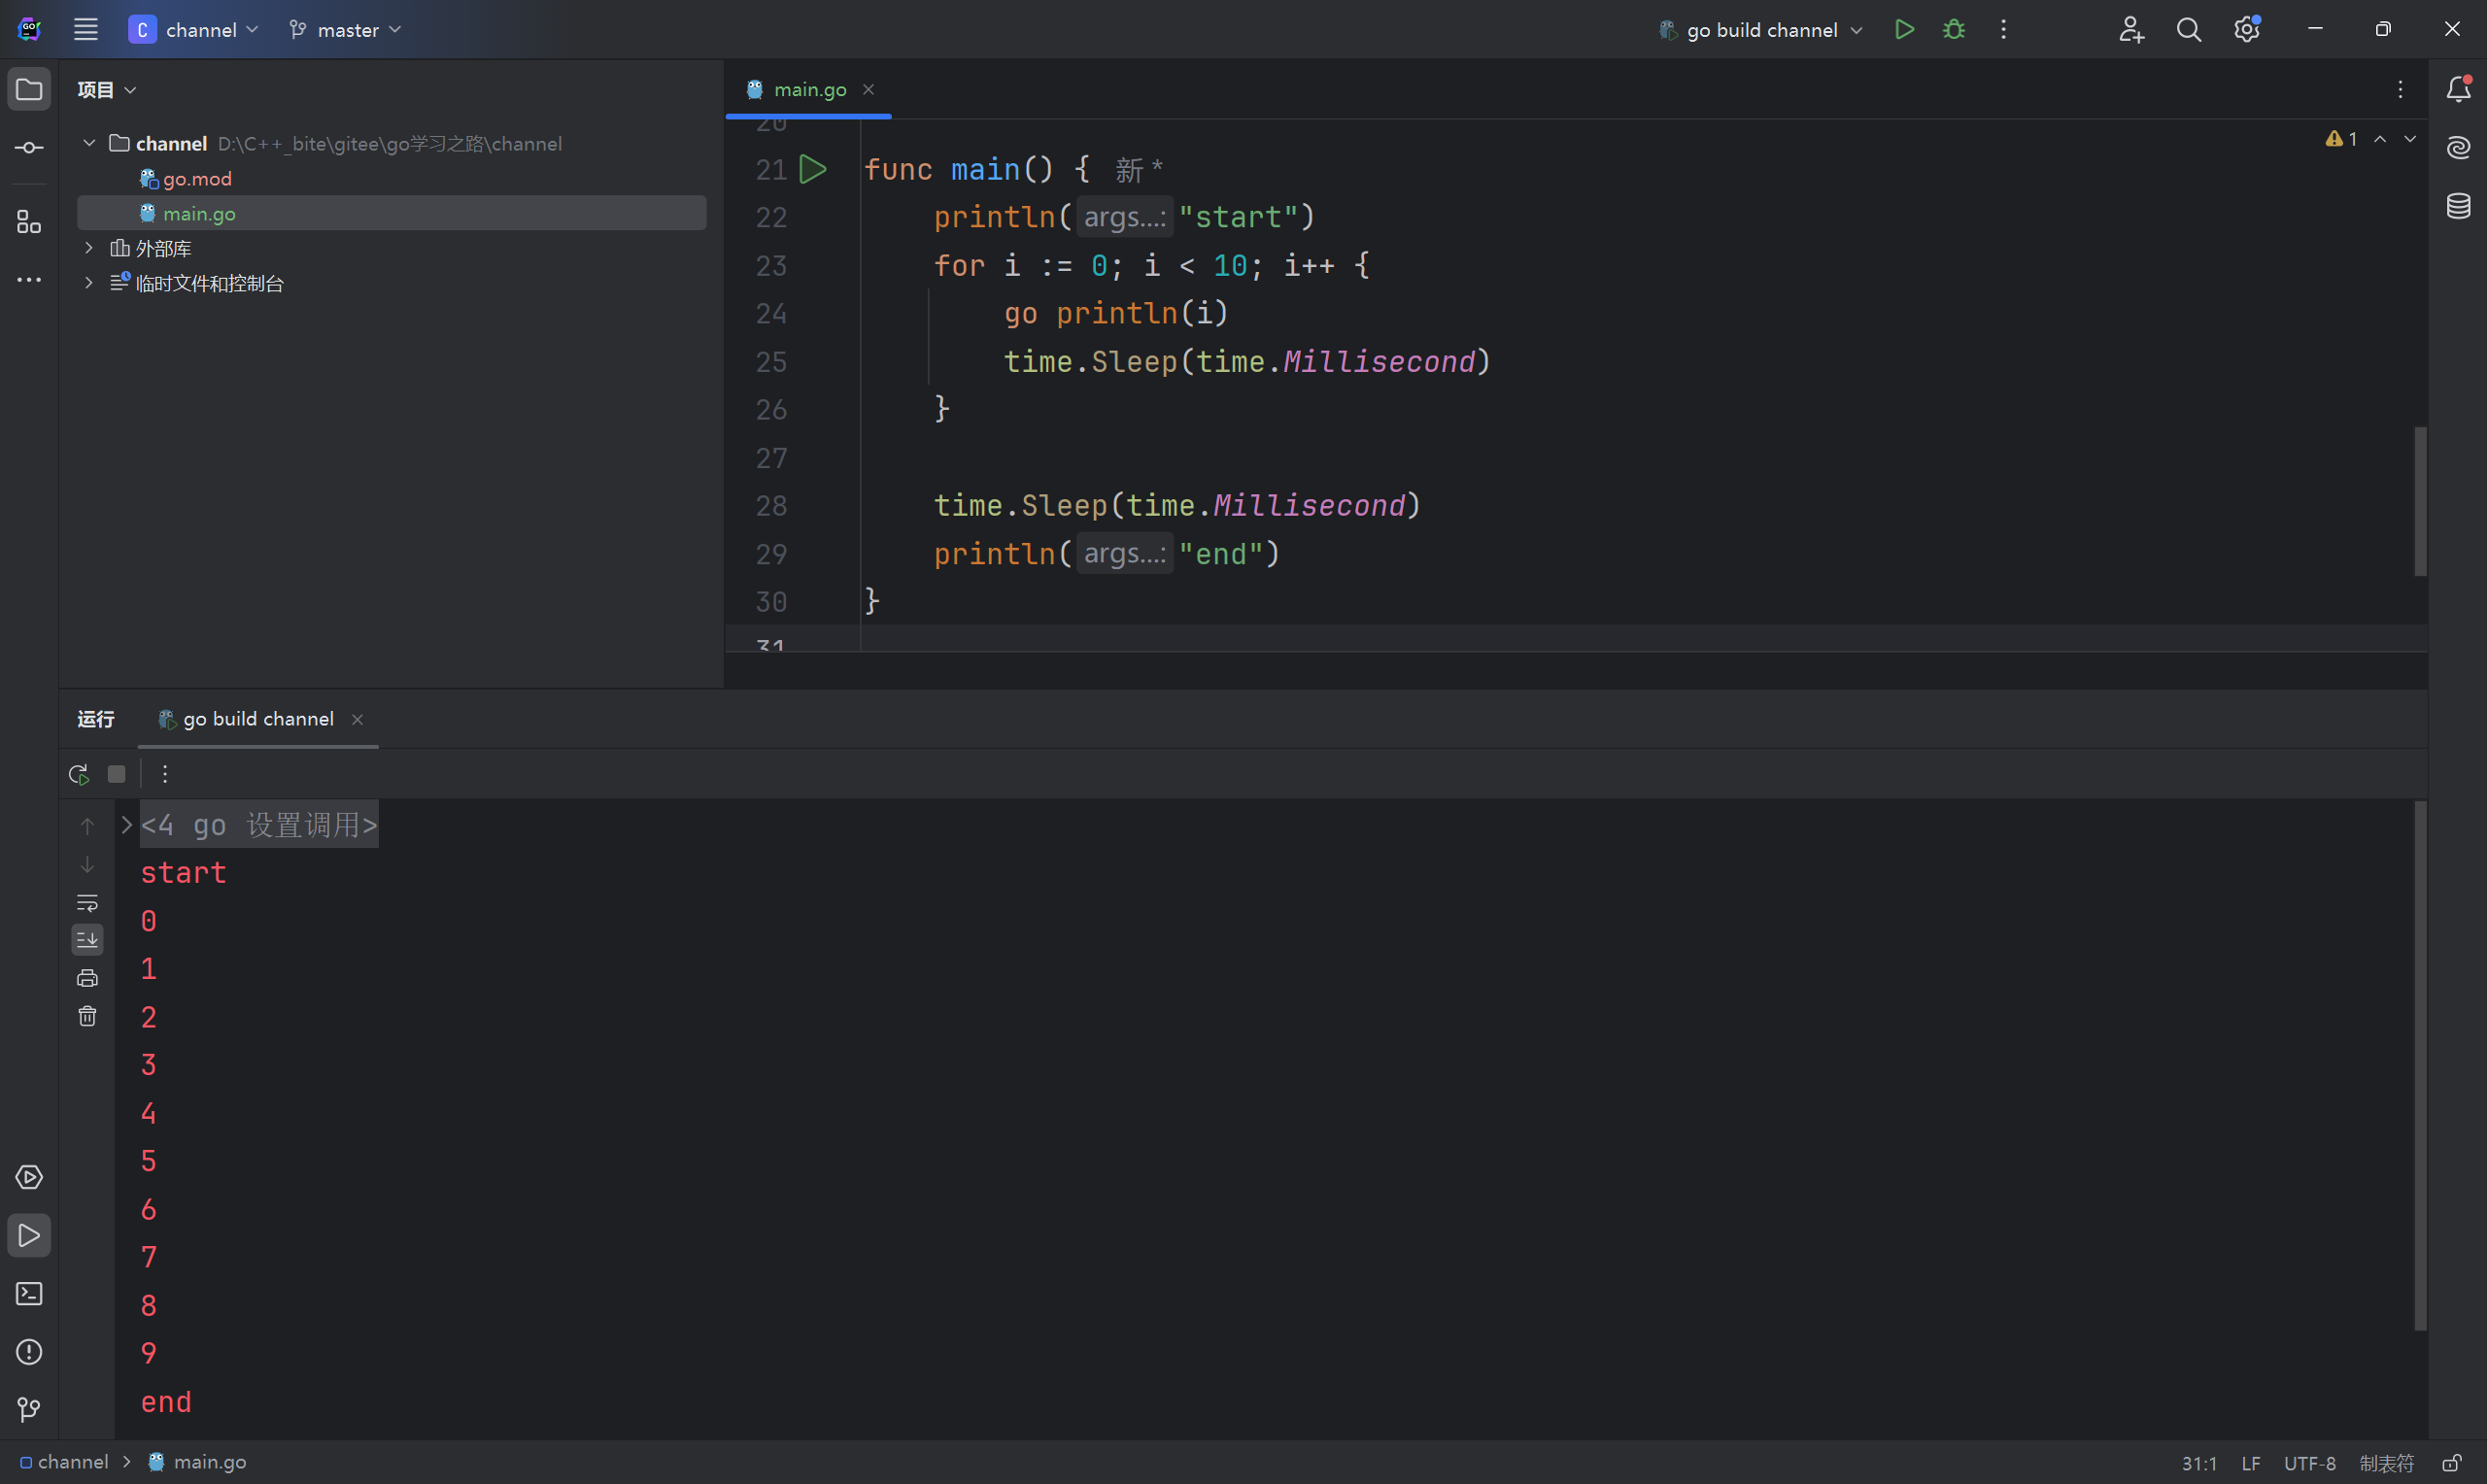Viewport: 2487px width, 1484px height.
Task: Open the Services tool window
Action: (29, 1177)
